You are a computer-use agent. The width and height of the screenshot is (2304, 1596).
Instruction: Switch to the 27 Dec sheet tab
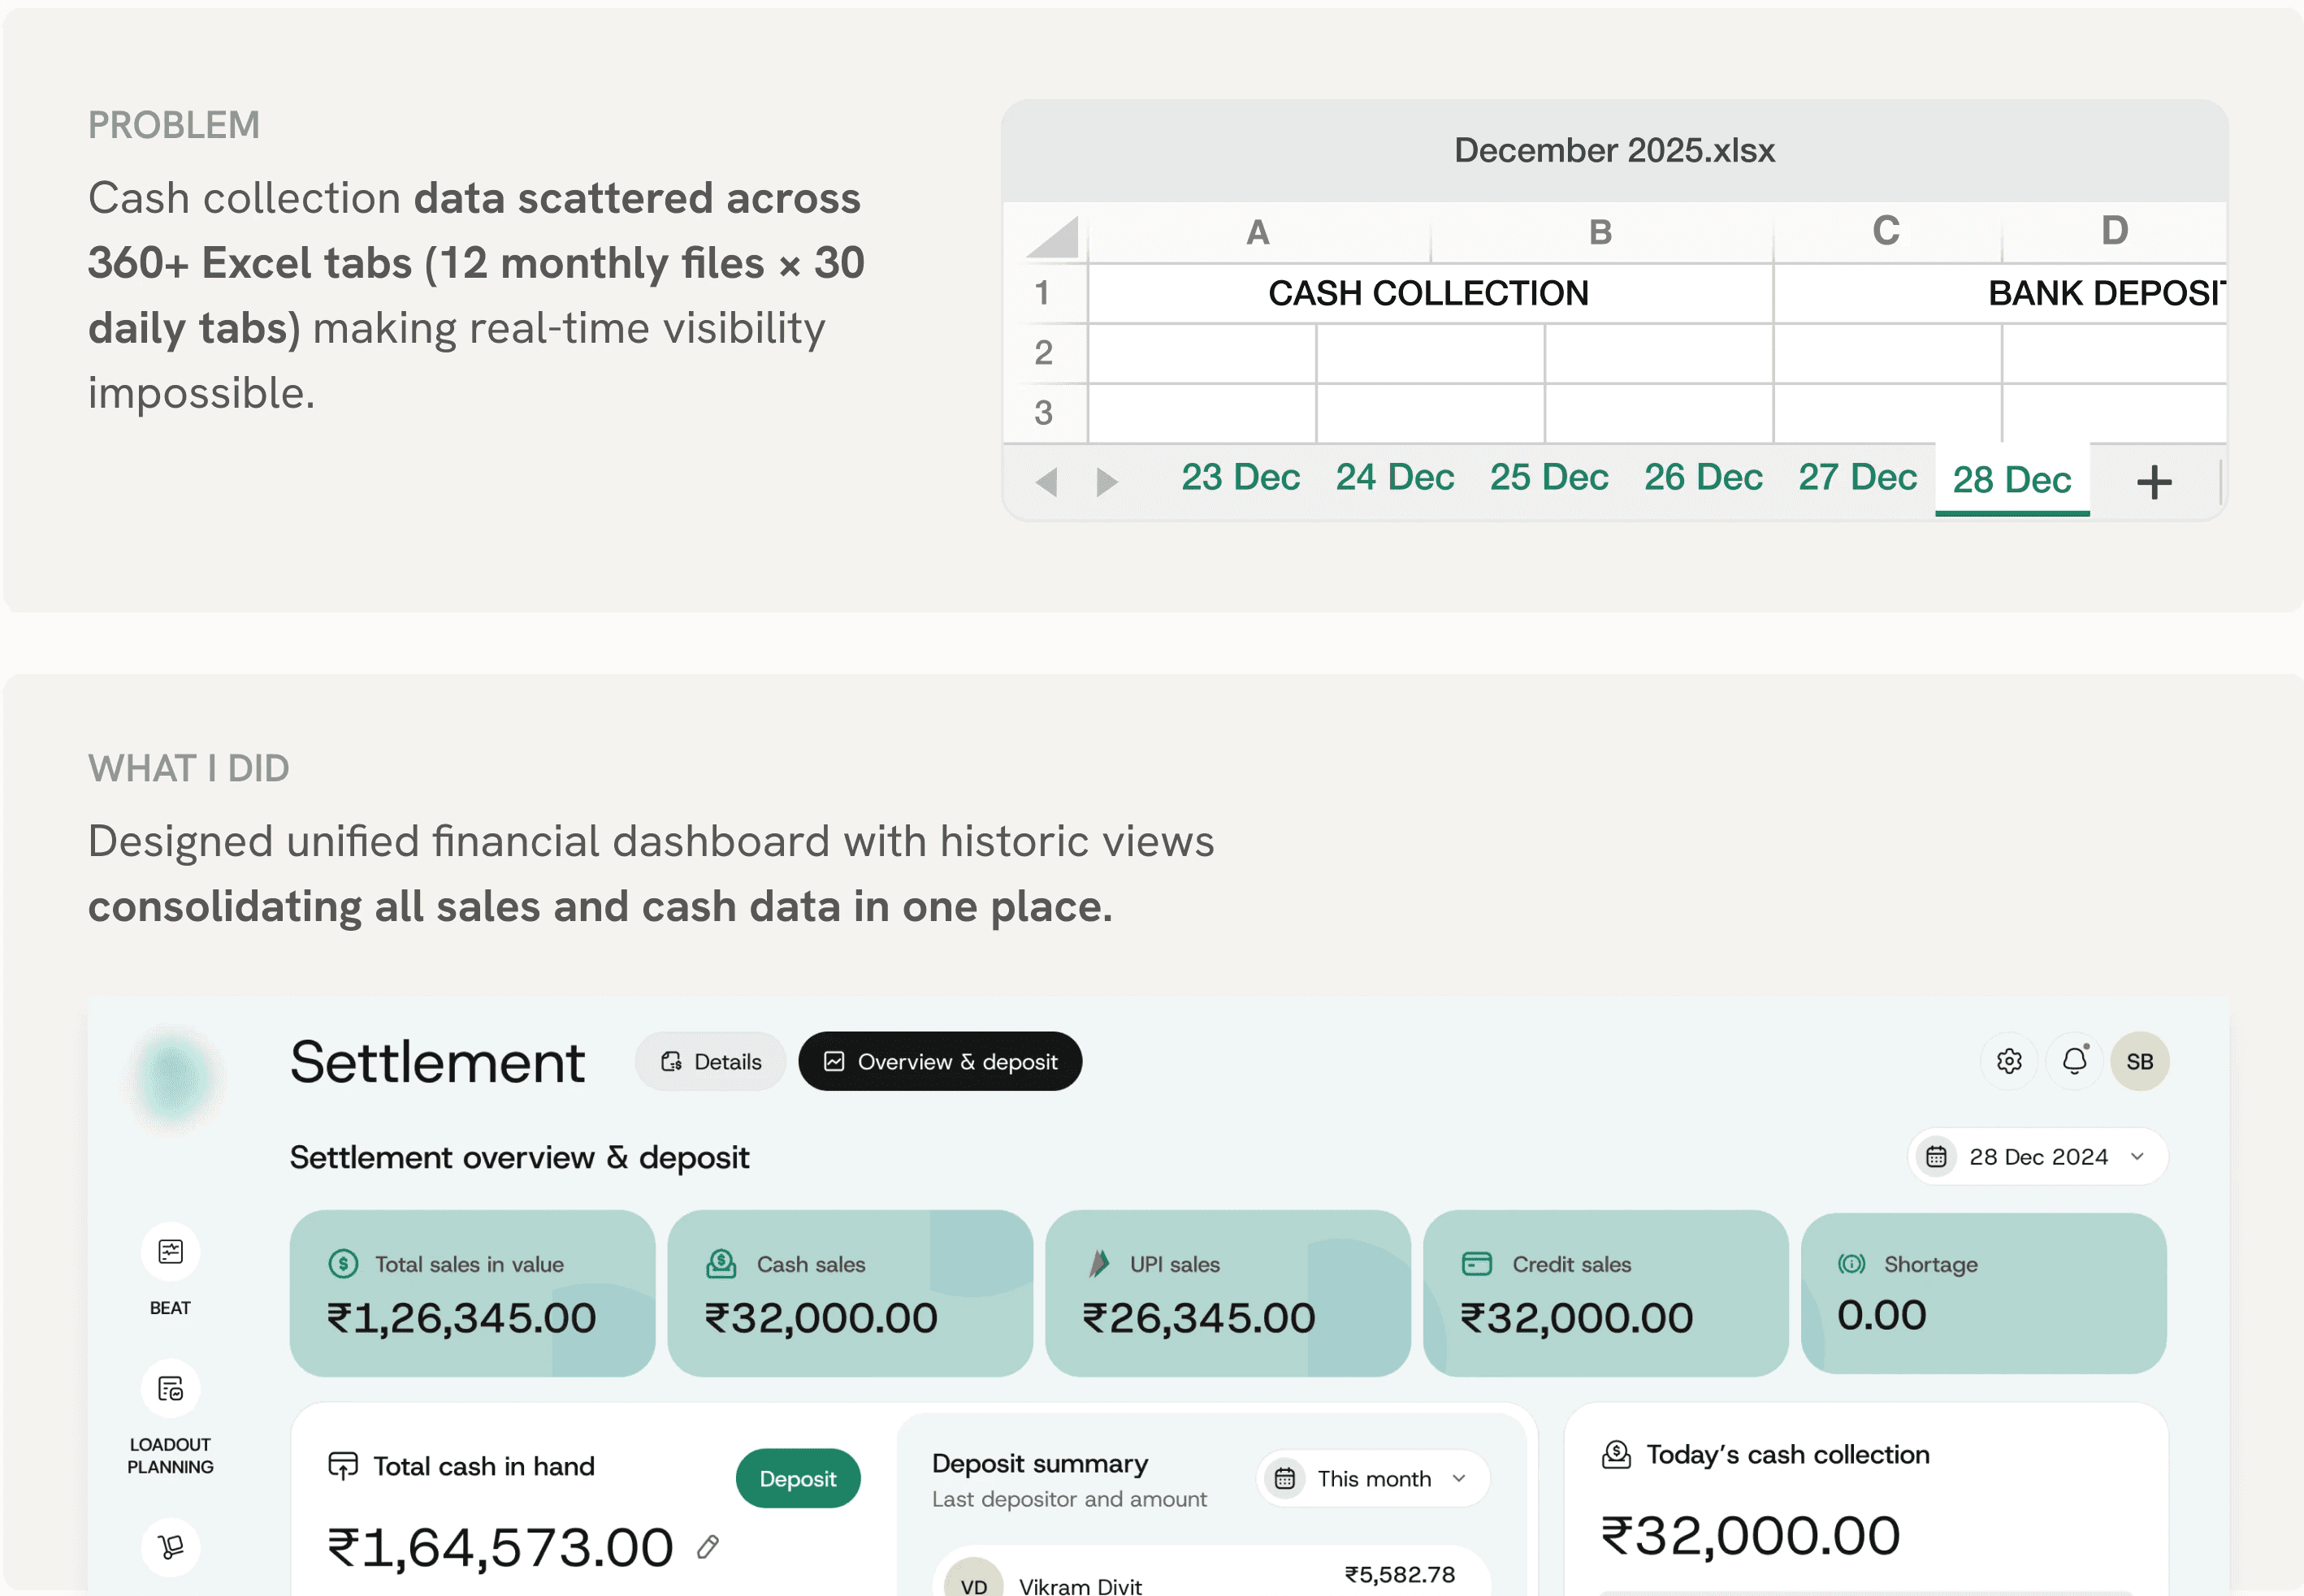click(x=1857, y=478)
